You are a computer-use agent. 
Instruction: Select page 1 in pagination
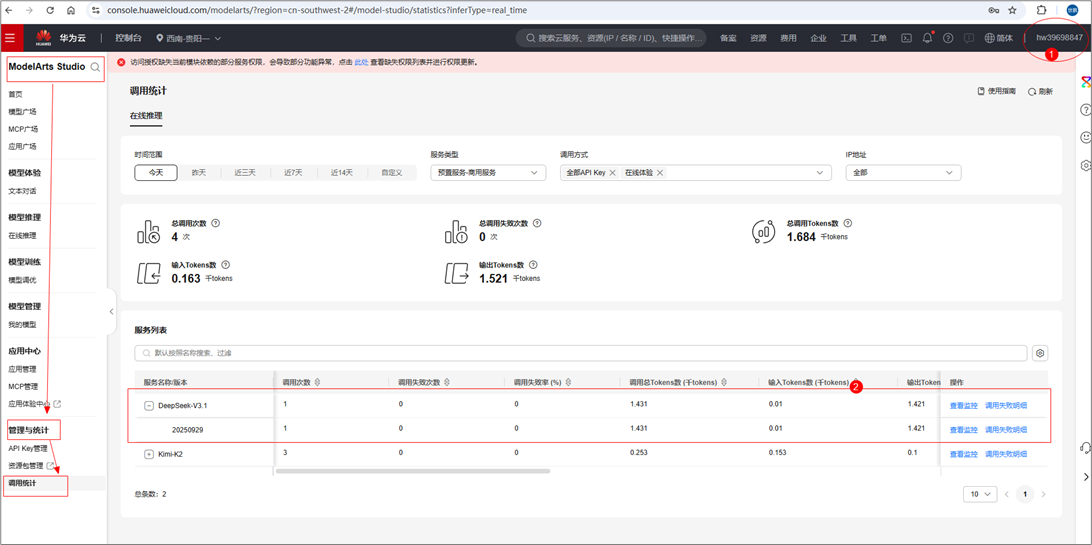(1024, 494)
